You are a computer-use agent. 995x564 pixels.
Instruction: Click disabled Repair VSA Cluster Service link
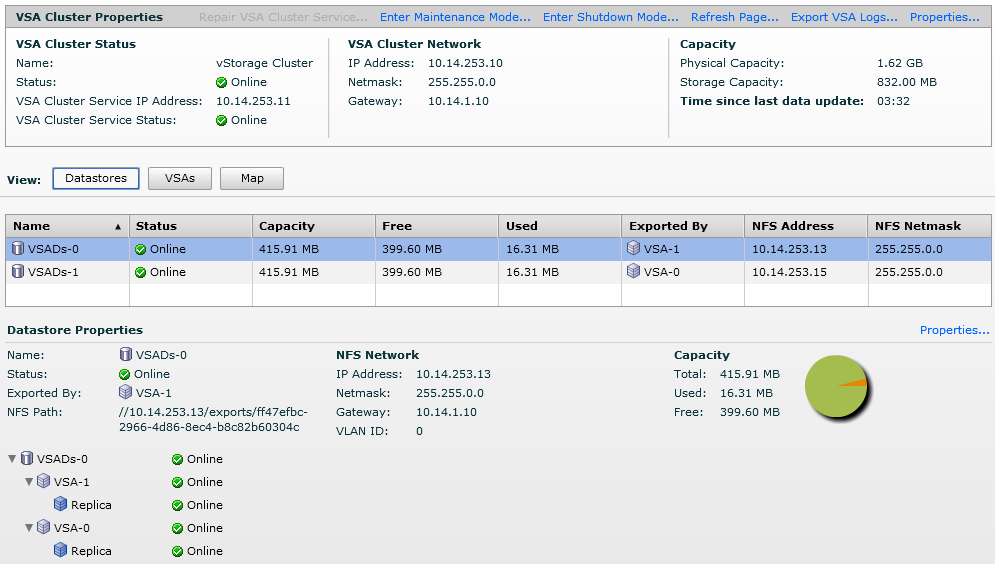(x=283, y=17)
